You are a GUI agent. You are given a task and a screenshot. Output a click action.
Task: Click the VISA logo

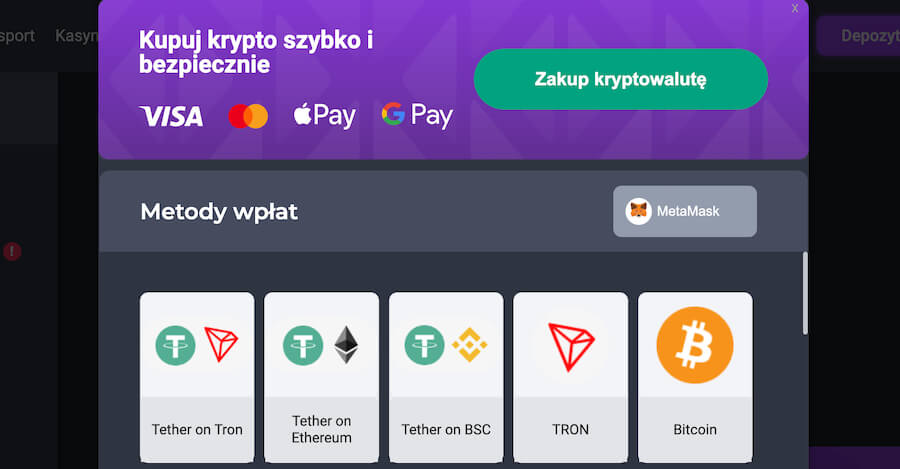click(x=172, y=116)
